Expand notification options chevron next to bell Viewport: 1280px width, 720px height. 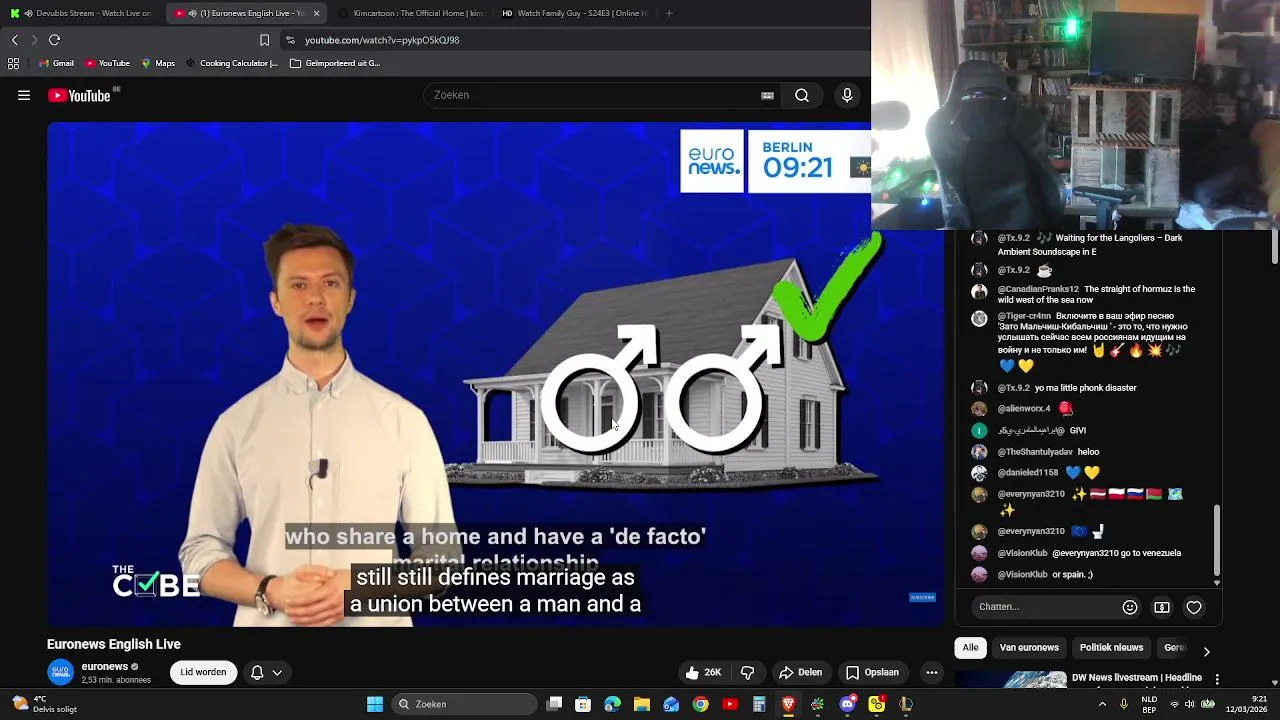[x=277, y=673]
